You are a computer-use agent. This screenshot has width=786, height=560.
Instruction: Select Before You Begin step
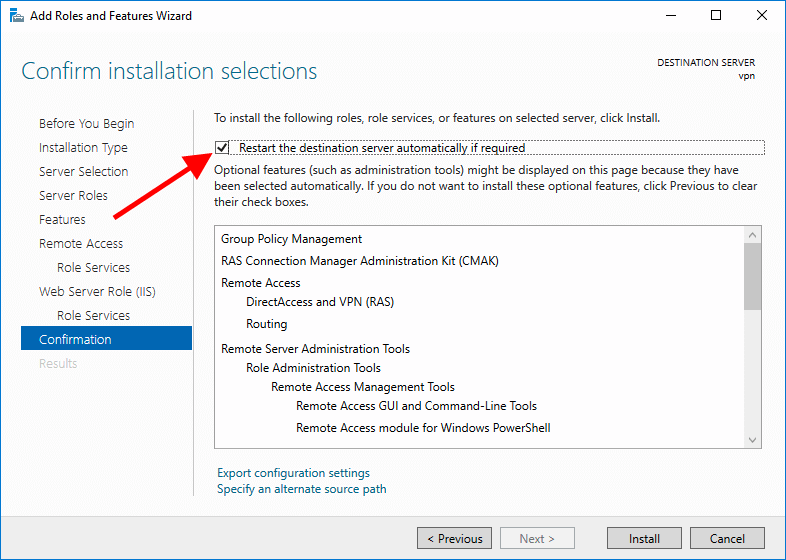coord(86,124)
